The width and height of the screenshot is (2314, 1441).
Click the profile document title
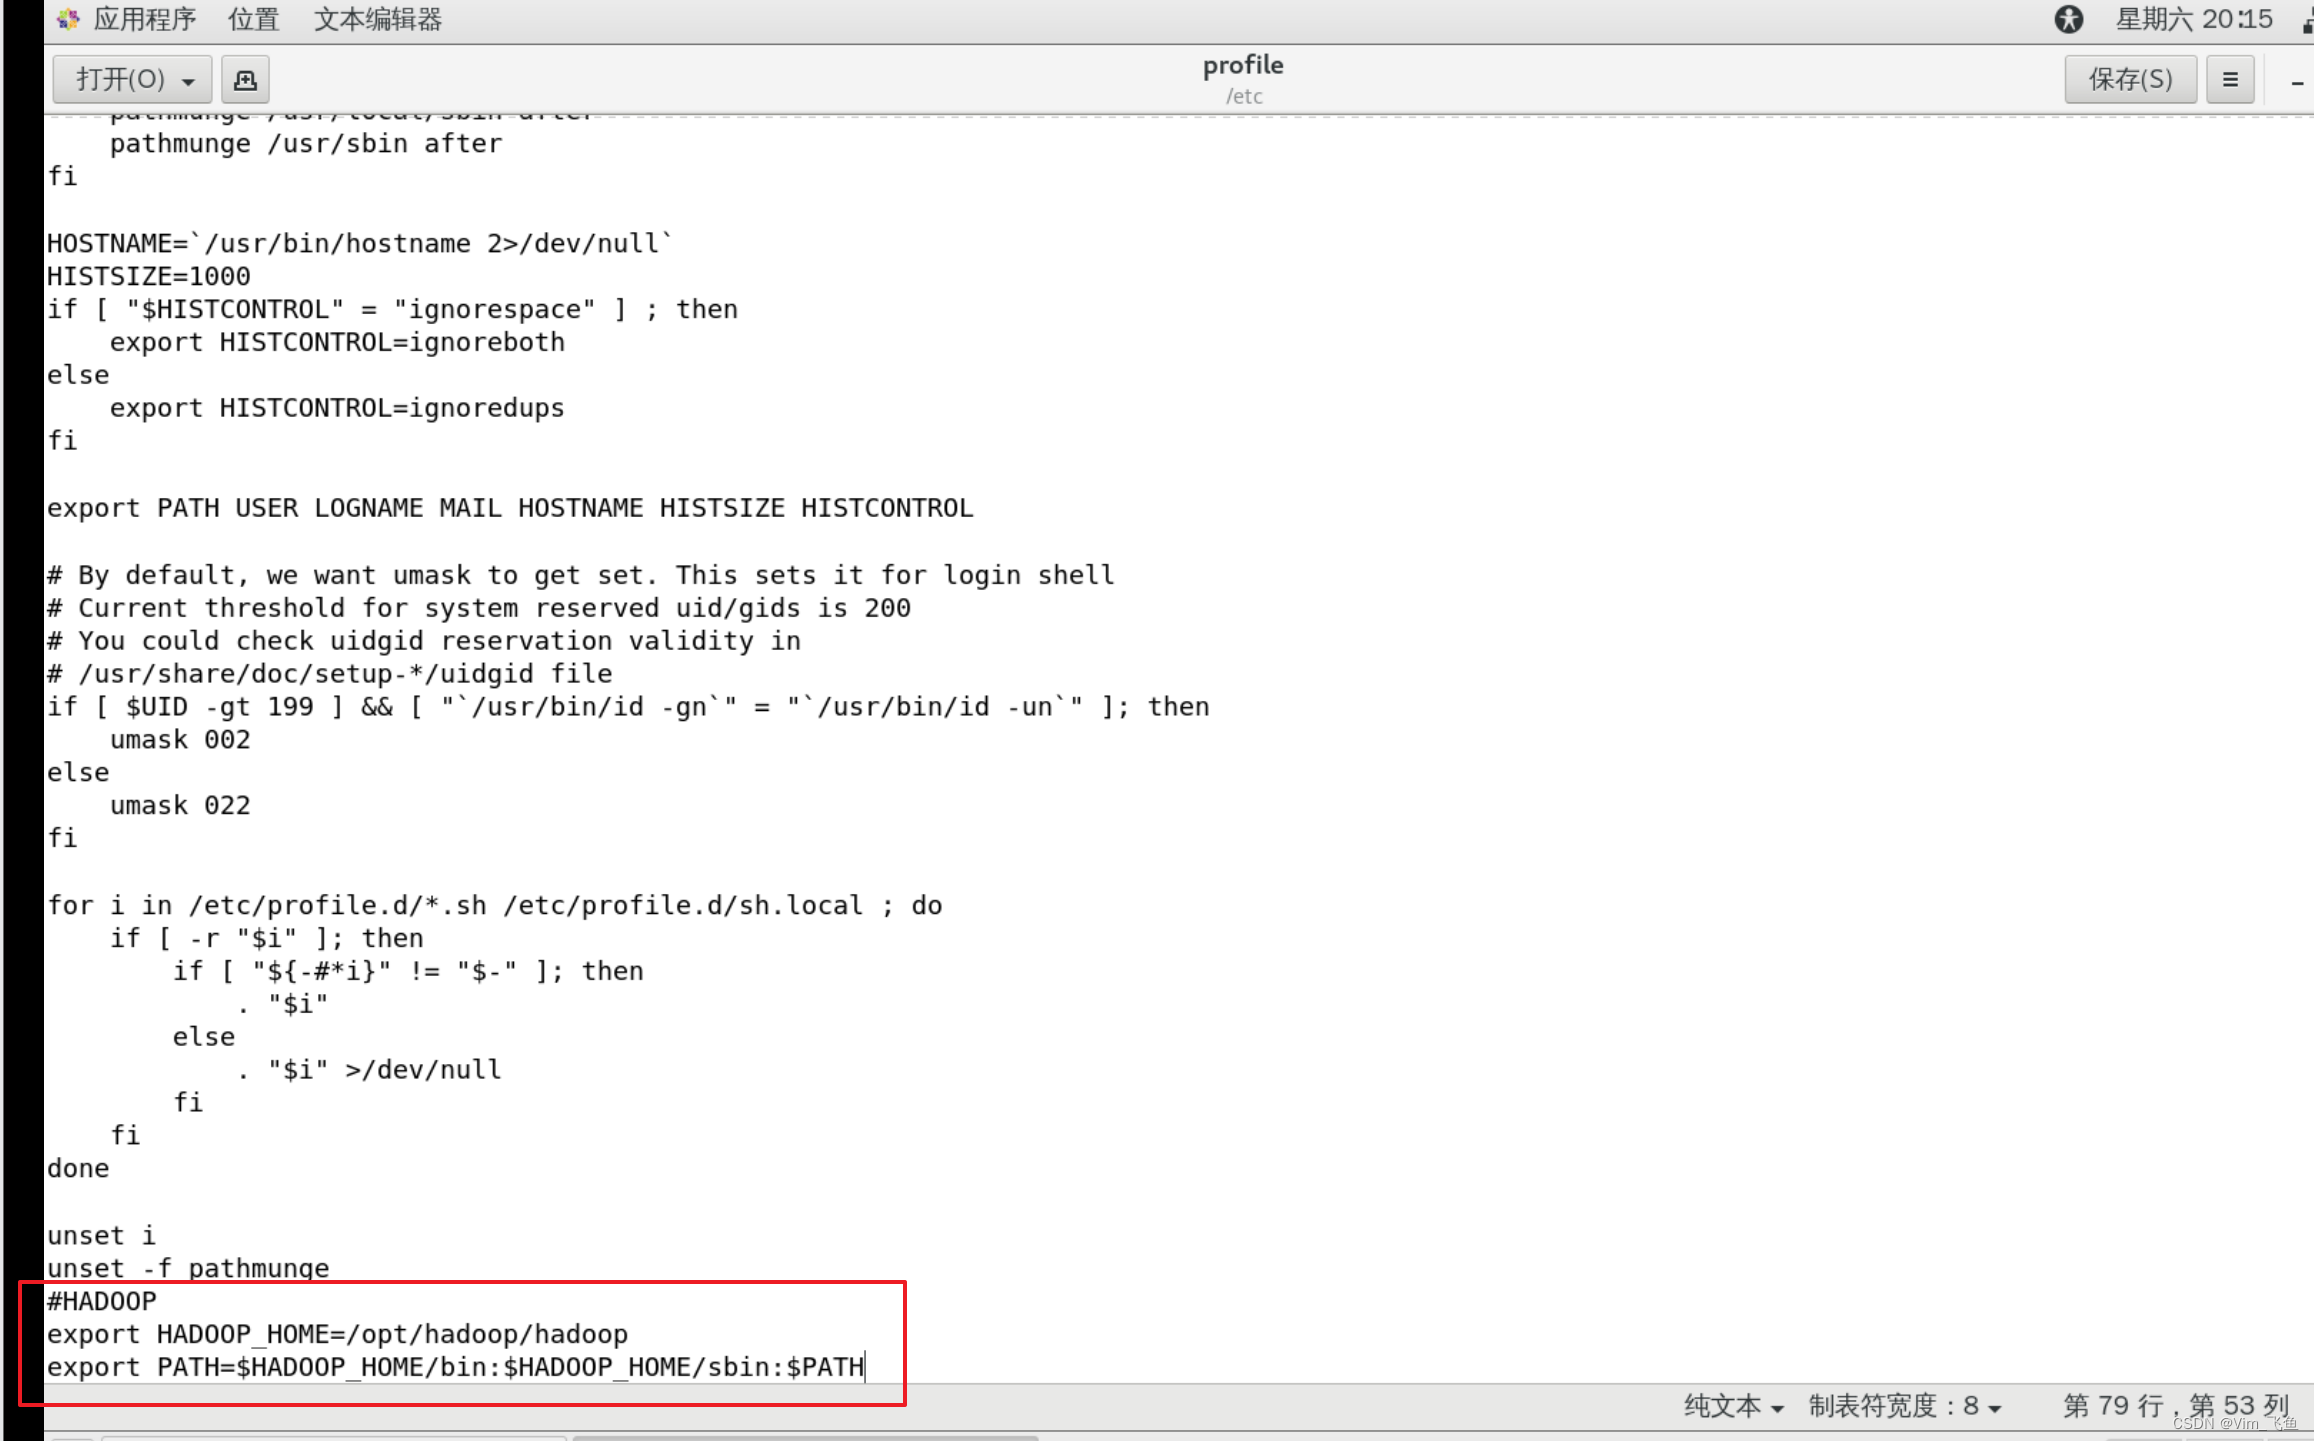point(1243,65)
